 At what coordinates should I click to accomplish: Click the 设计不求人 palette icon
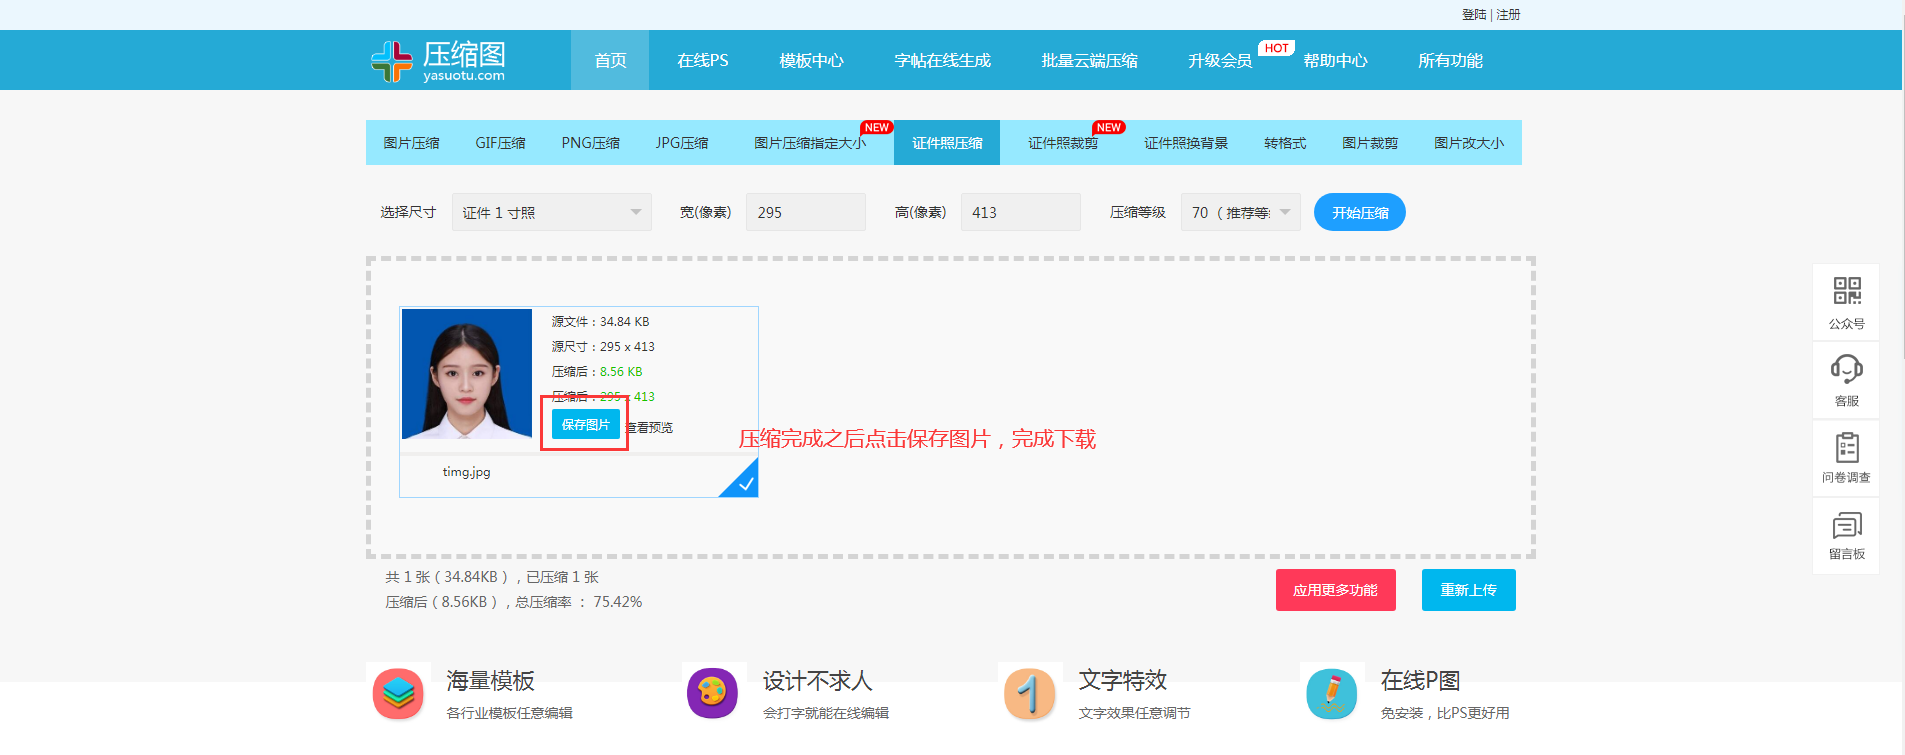click(712, 693)
